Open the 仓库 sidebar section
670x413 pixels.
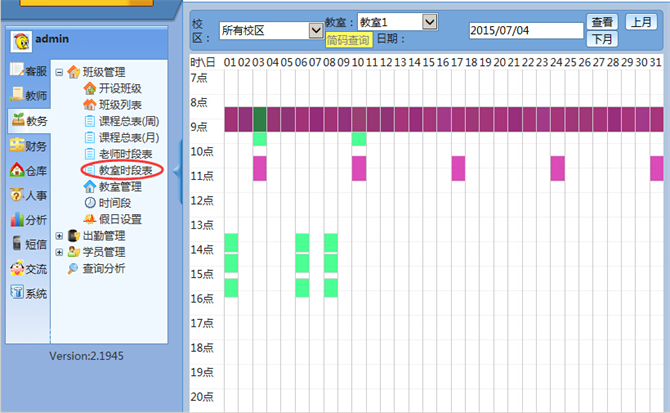click(x=29, y=170)
